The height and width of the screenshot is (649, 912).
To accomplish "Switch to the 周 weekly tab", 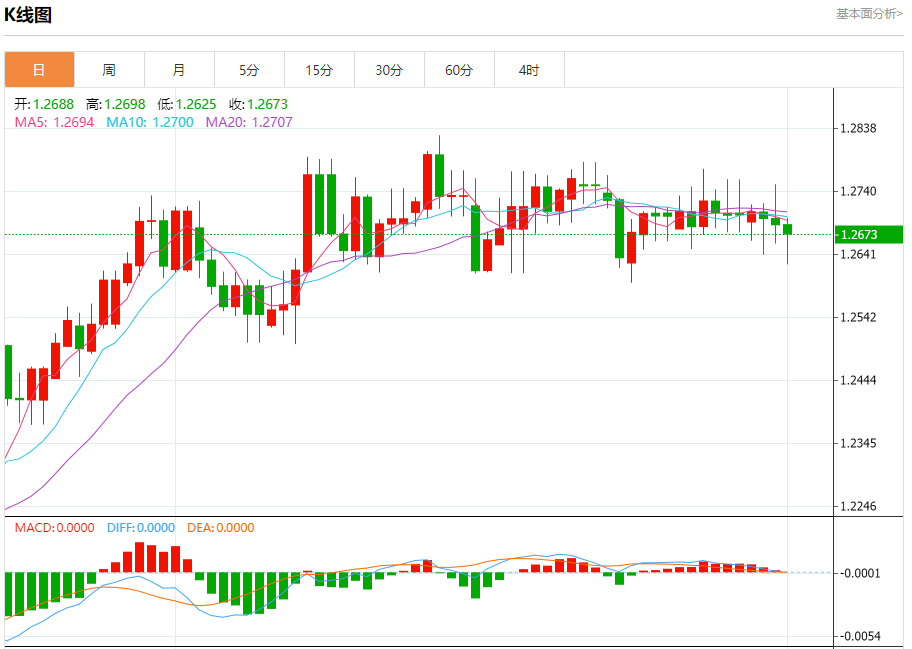I will pos(109,70).
